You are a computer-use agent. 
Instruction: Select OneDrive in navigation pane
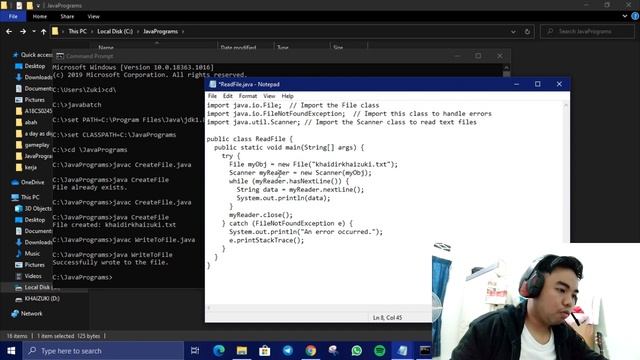32,182
